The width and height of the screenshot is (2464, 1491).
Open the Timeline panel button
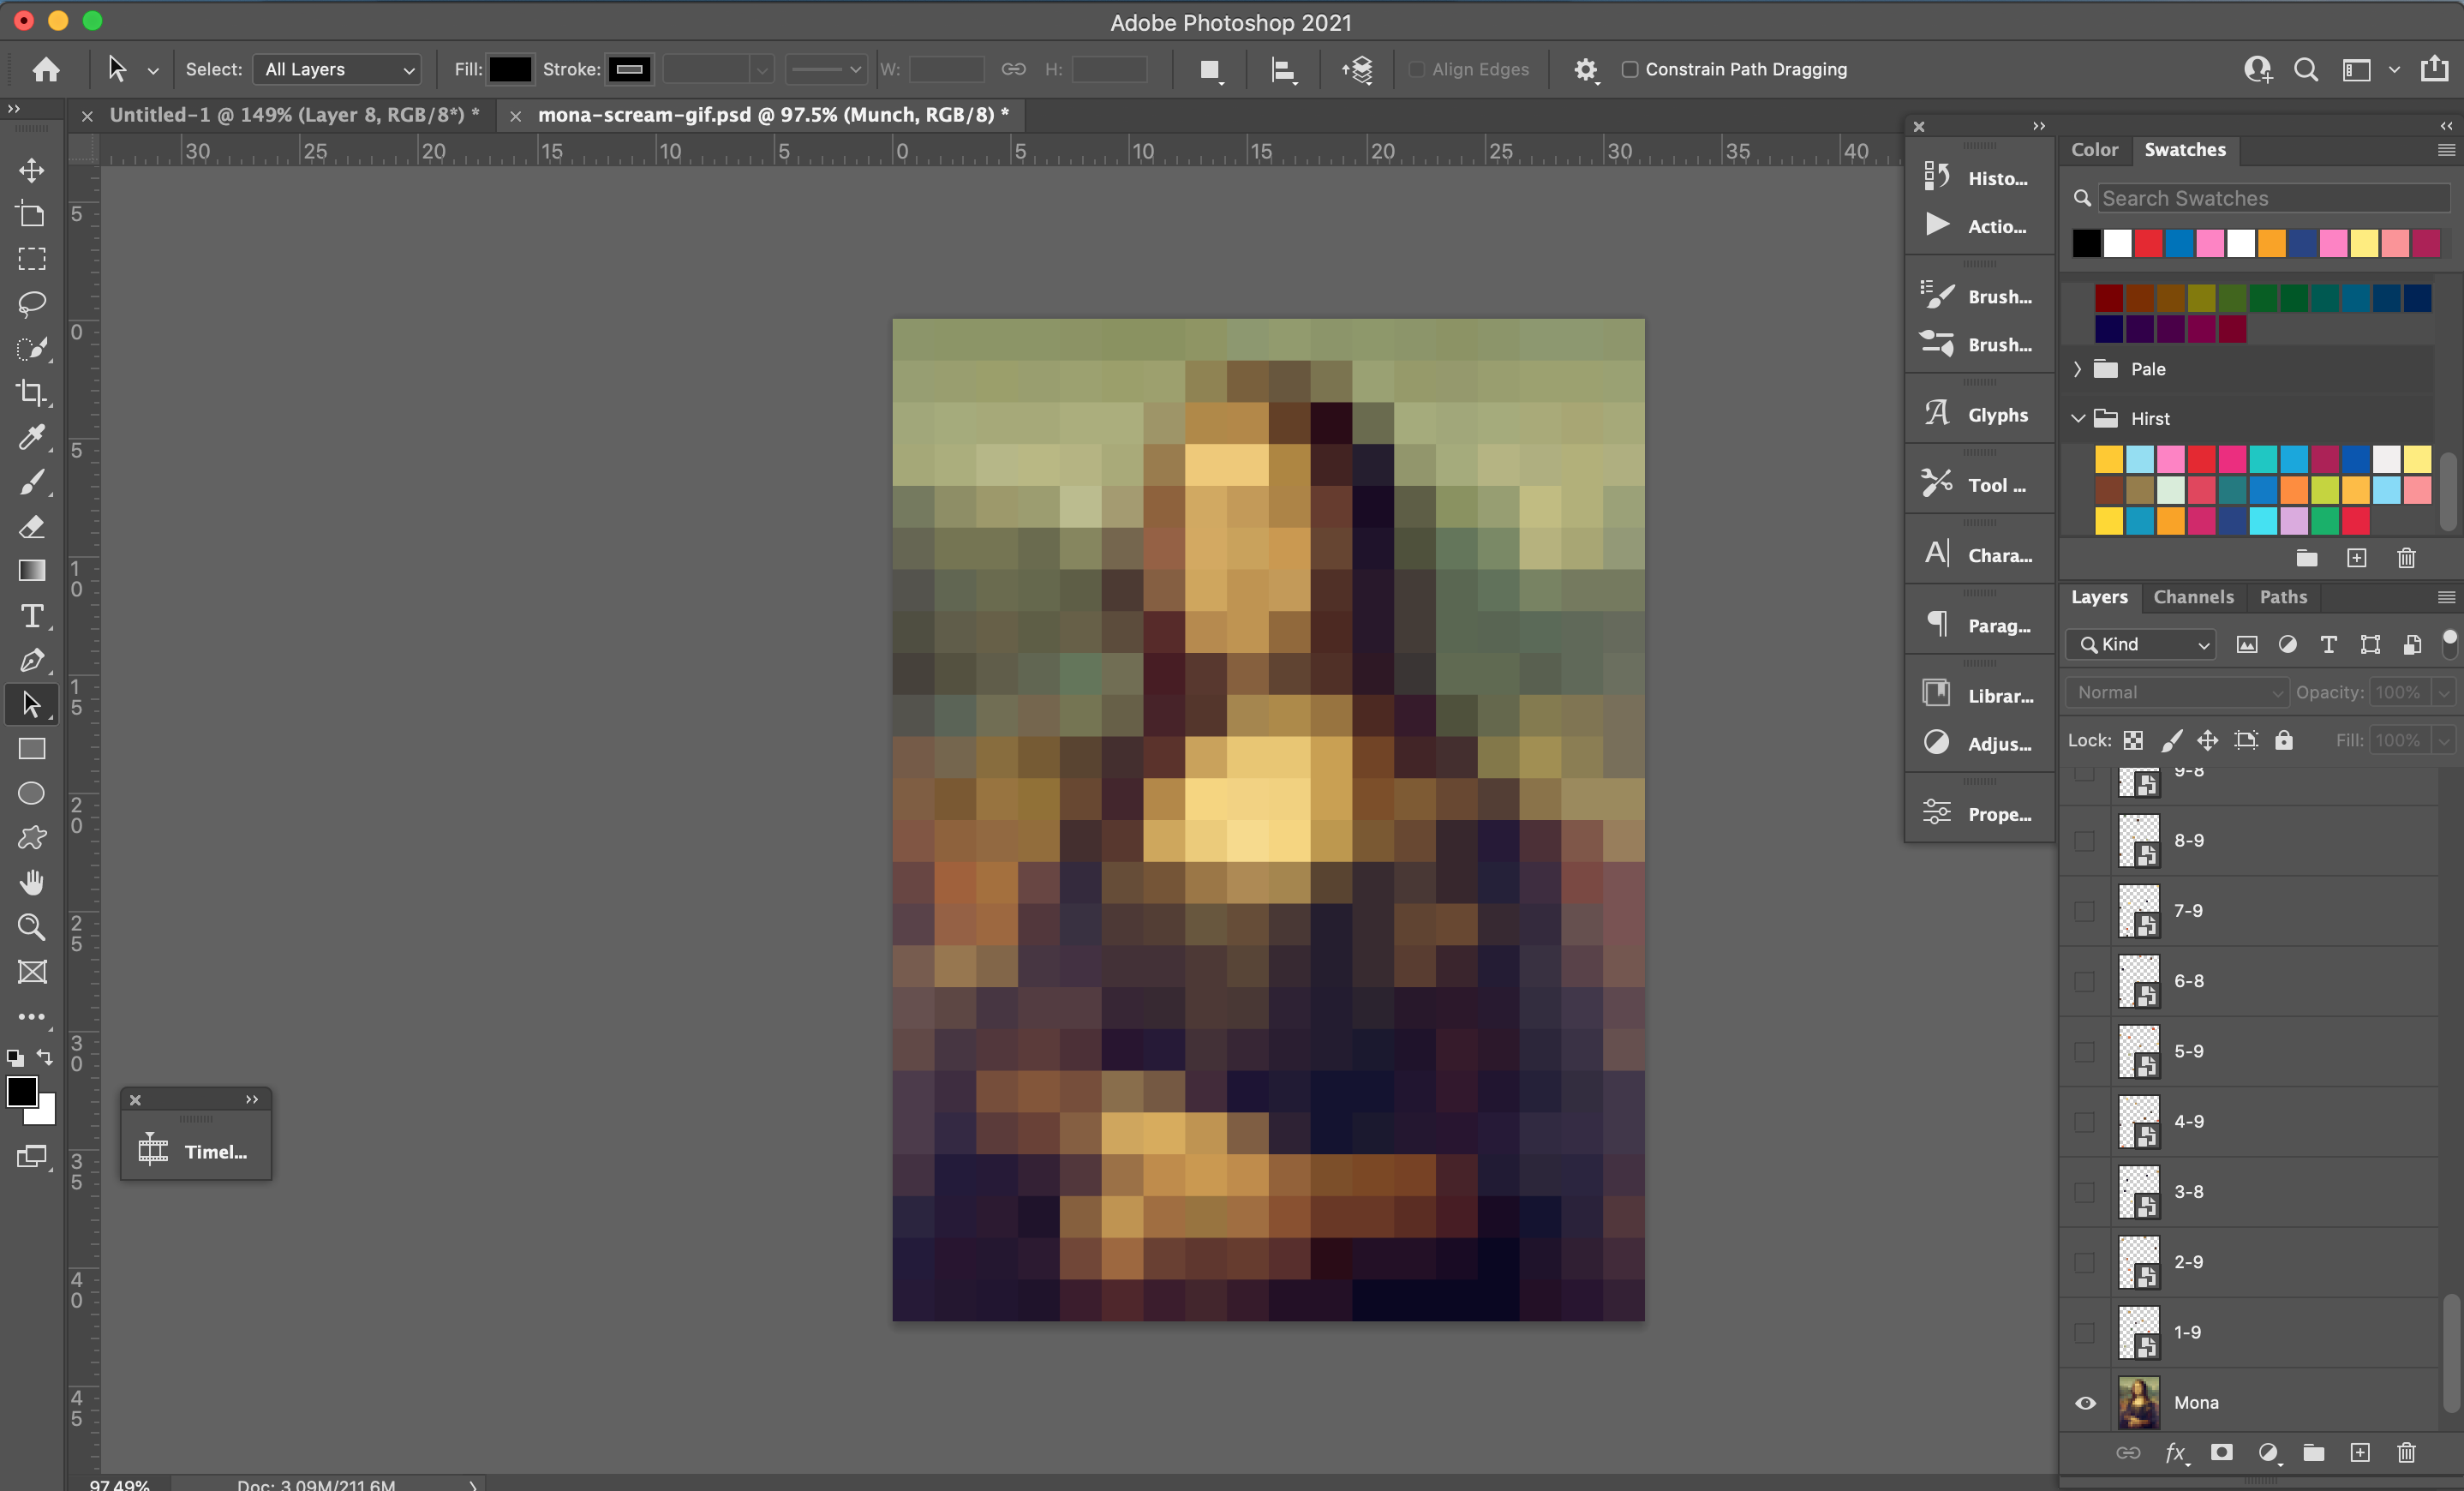(x=196, y=1150)
